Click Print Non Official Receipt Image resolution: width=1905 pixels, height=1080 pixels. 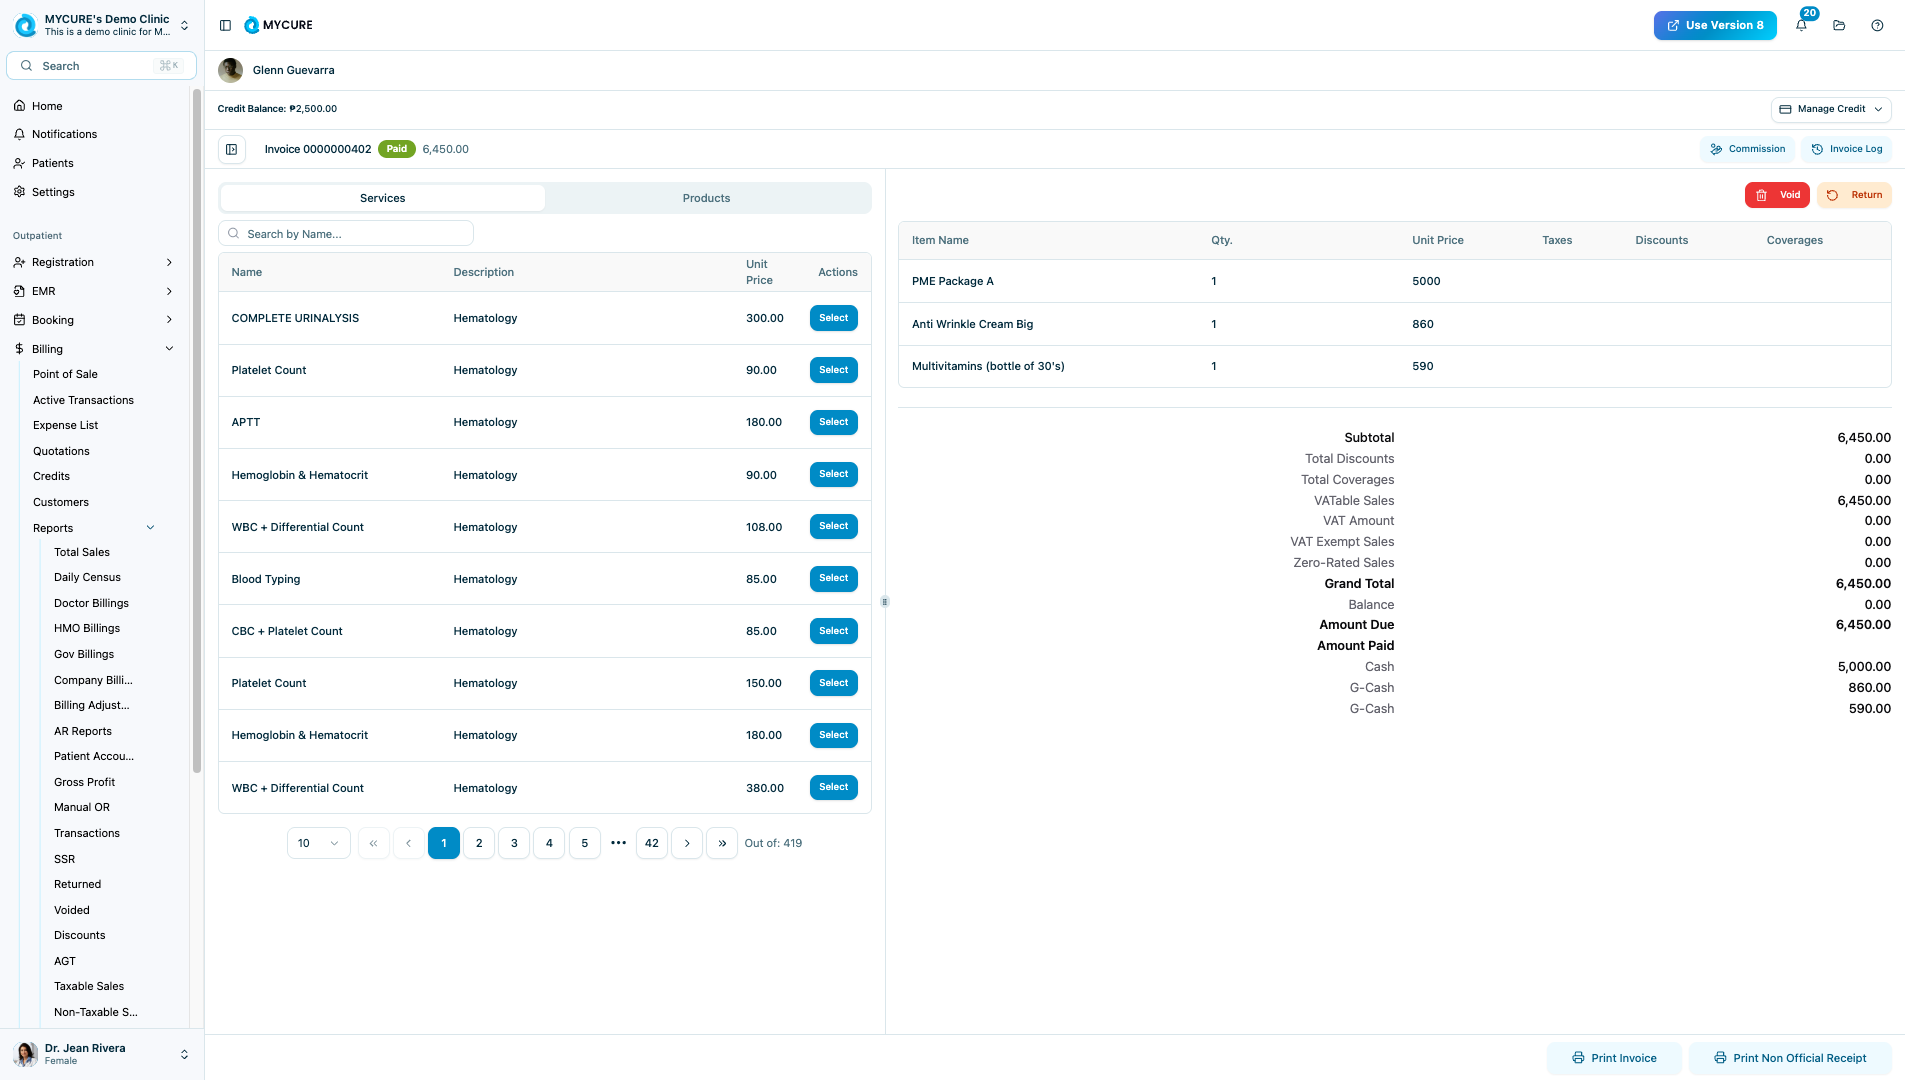pyautogui.click(x=1789, y=1058)
